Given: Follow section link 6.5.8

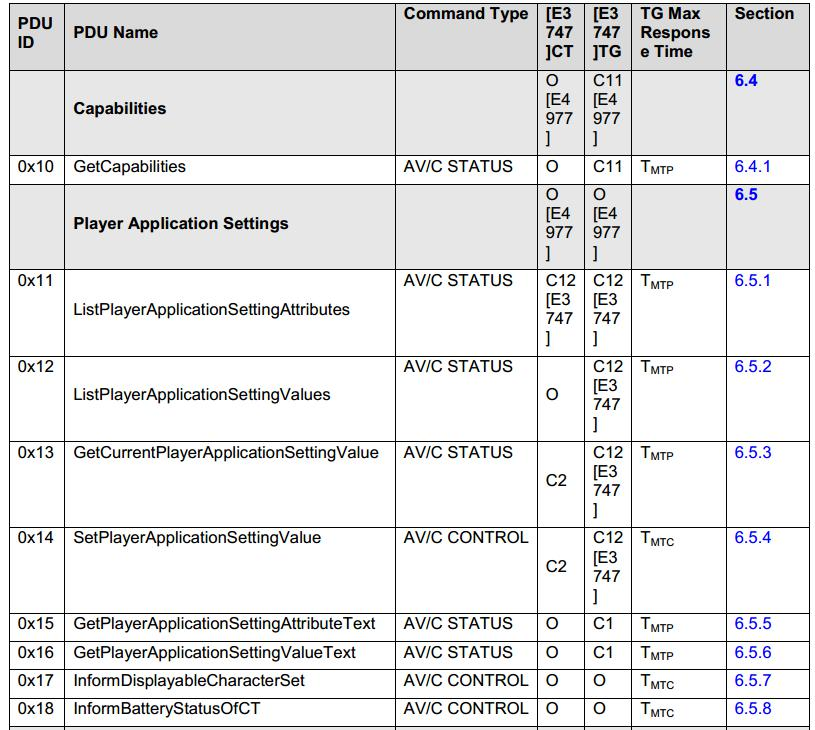Looking at the screenshot, I should 753,708.
